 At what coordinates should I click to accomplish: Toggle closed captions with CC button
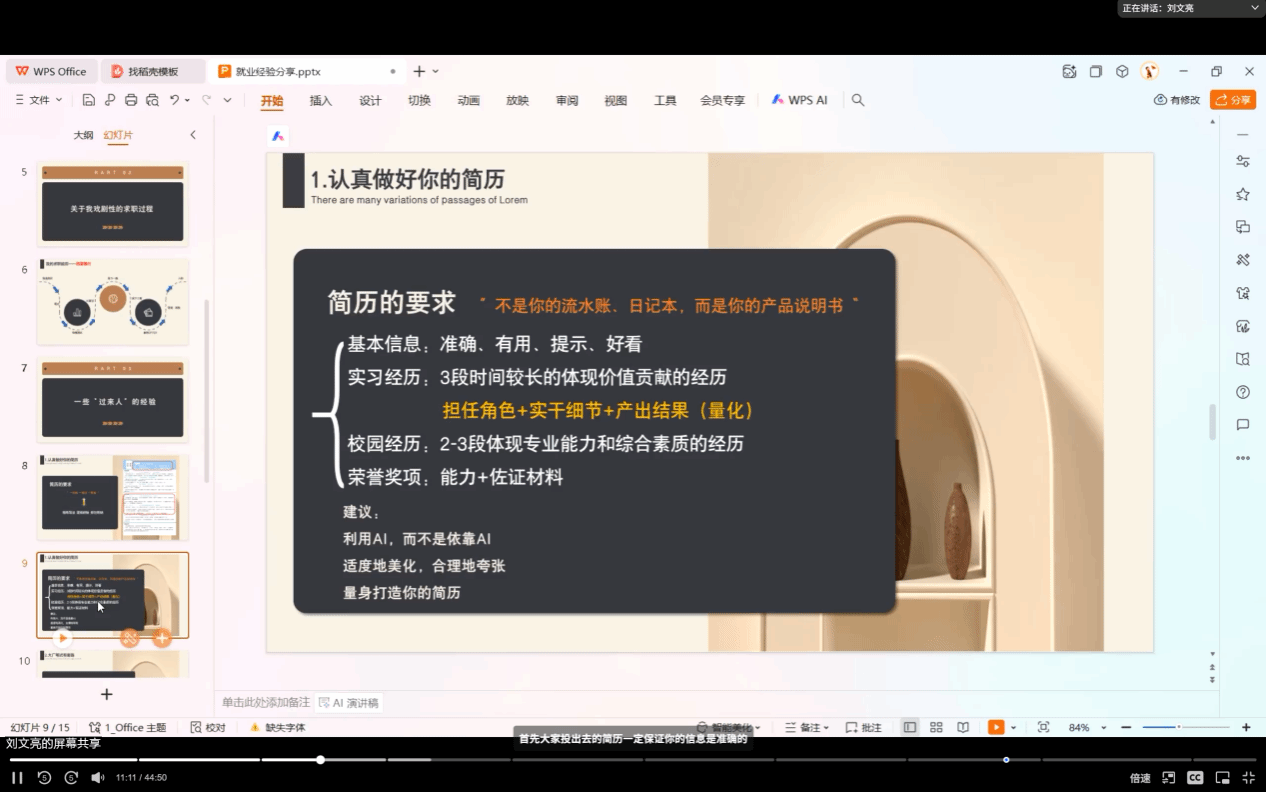pos(1195,777)
